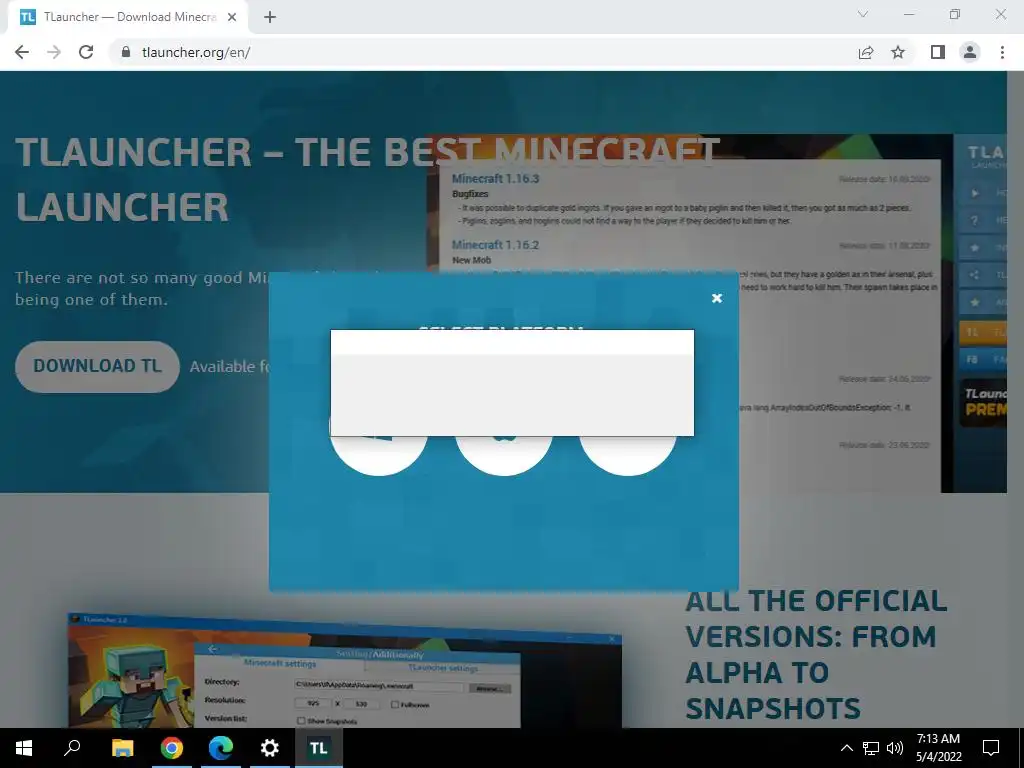
Task: Click the ALL THE OFFICIAL VERSIONS heading
Action: pyautogui.click(x=816, y=654)
